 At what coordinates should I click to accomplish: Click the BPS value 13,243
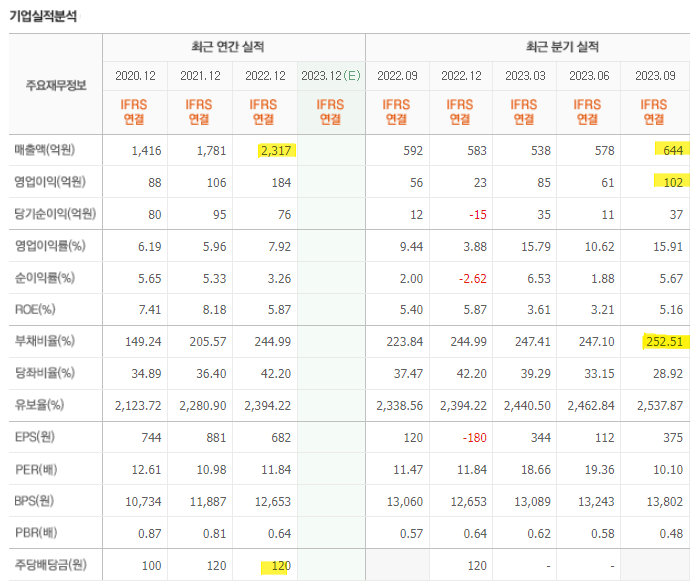coord(596,502)
